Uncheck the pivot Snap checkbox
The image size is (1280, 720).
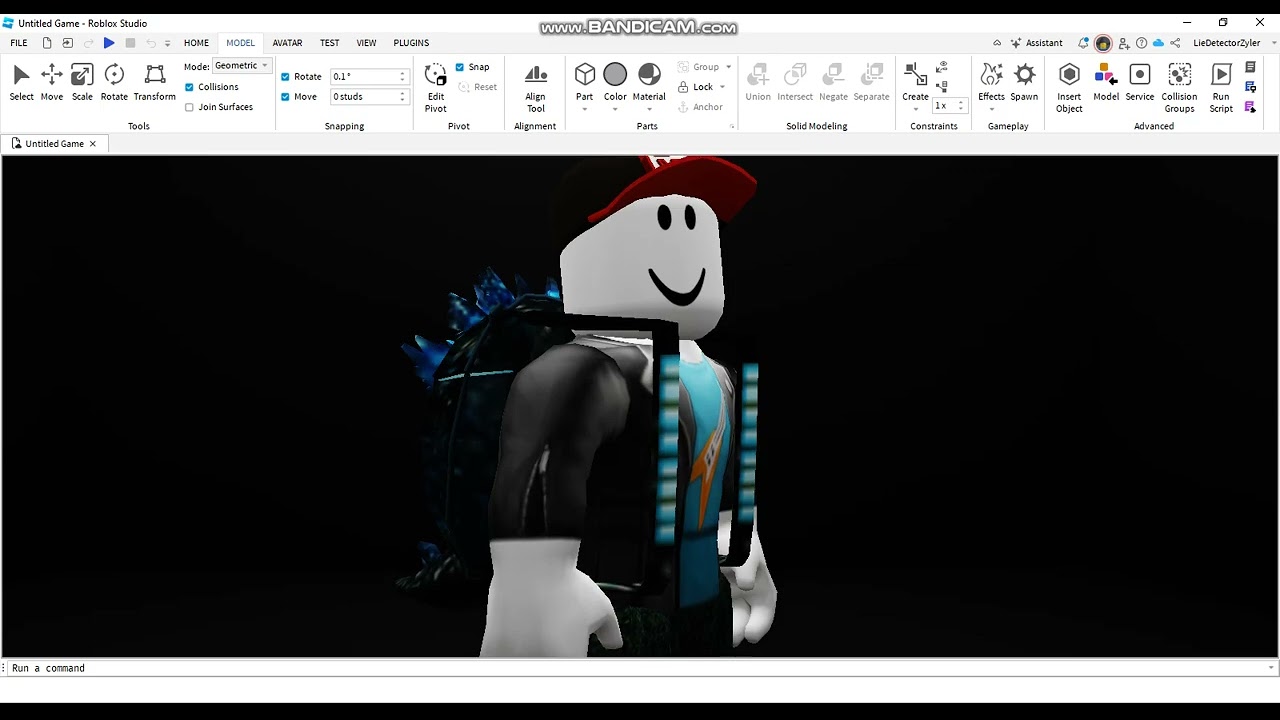point(460,67)
